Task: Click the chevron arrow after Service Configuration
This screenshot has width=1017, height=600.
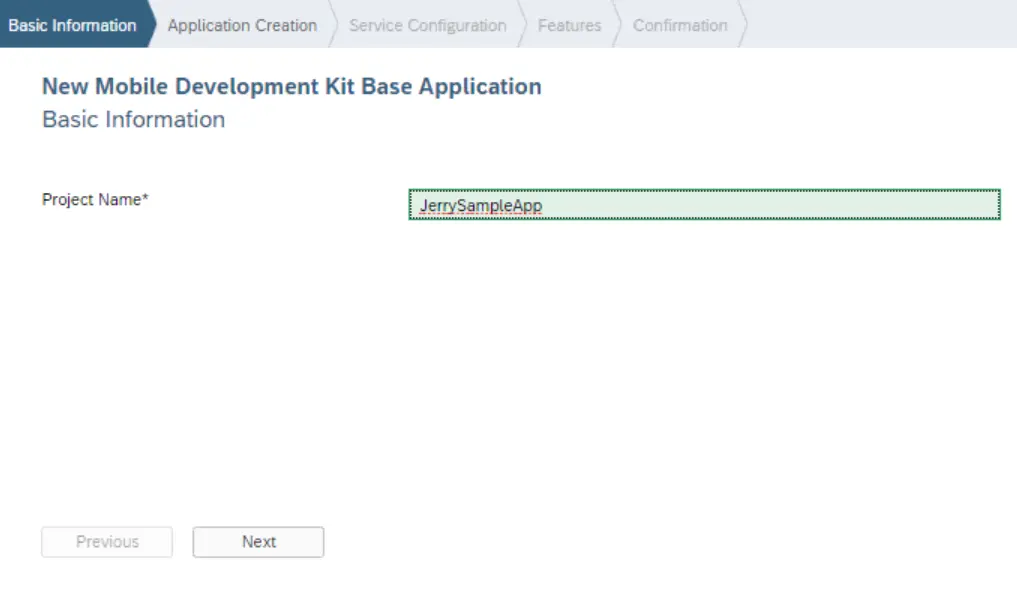Action: point(522,25)
